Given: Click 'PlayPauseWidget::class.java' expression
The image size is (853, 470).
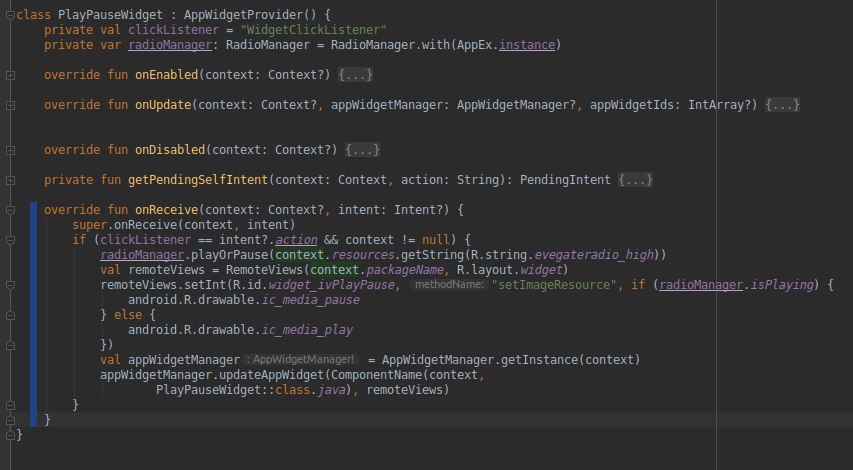Looking at the screenshot, I should pos(250,389).
